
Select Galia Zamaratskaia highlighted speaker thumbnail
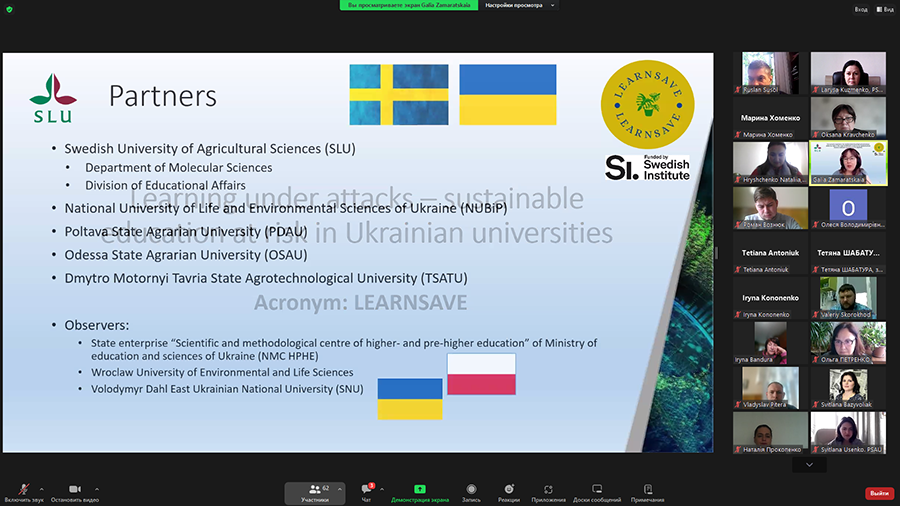pos(848,163)
